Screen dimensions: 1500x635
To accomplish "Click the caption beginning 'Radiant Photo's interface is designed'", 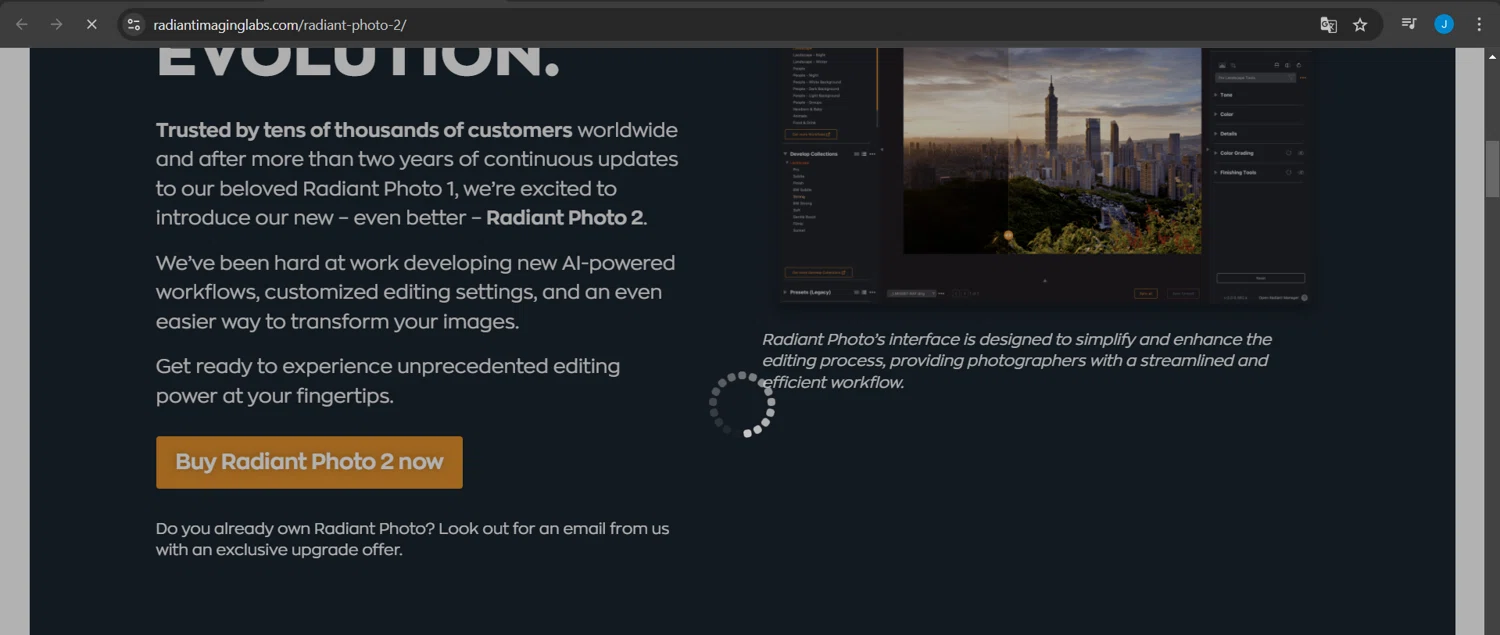I will [x=1017, y=360].
